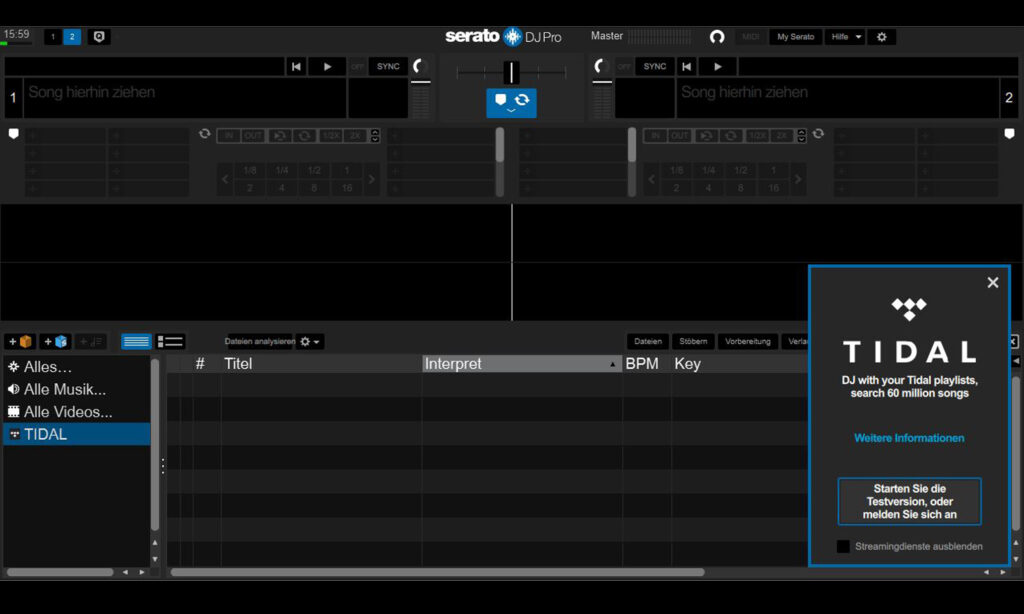The width and height of the screenshot is (1024, 614).
Task: Skip to track start on deck 1
Action: pos(296,66)
